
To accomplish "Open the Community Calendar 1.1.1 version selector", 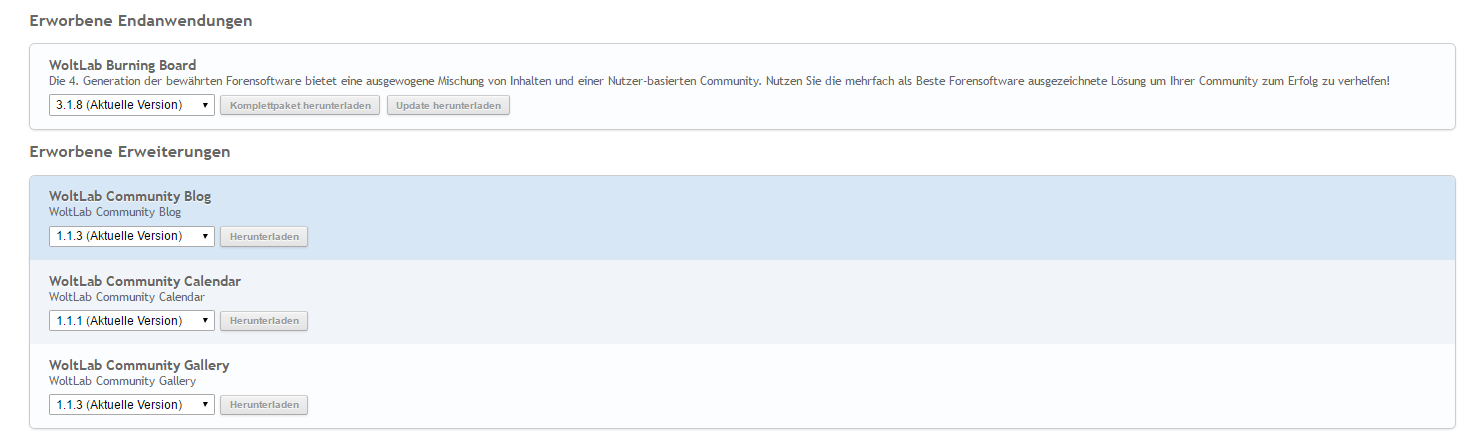I will [131, 321].
